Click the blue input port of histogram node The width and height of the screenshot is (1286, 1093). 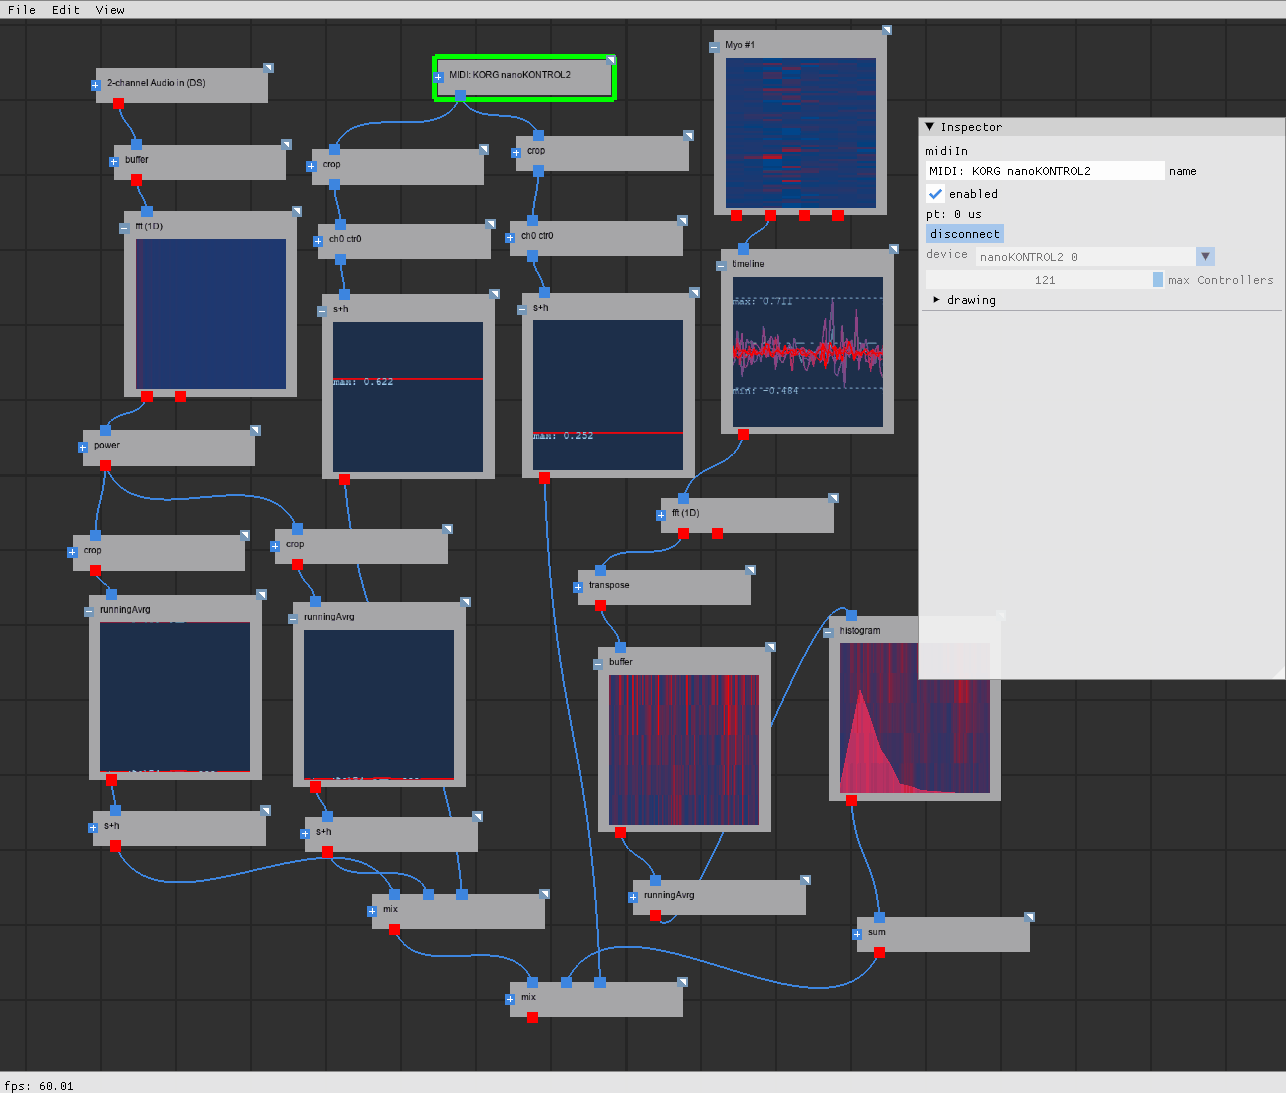pyautogui.click(x=851, y=616)
